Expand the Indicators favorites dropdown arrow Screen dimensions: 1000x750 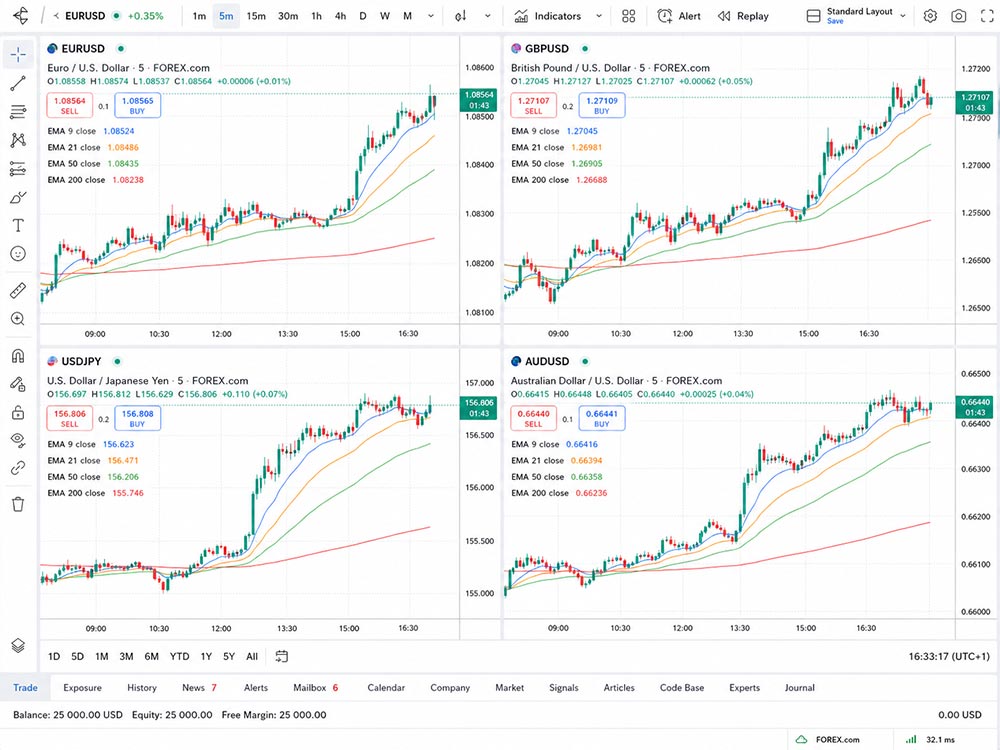[x=599, y=16]
